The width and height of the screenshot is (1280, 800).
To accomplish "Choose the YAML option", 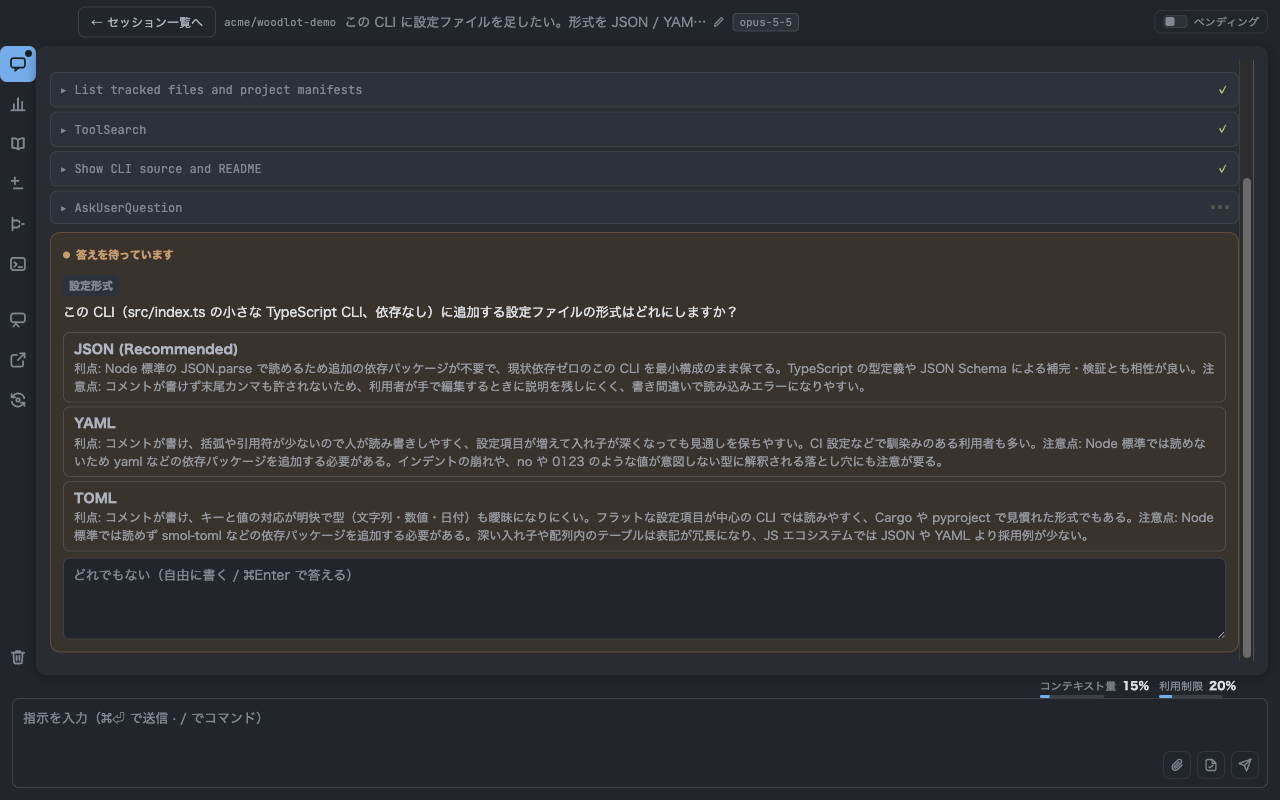I will click(x=644, y=442).
